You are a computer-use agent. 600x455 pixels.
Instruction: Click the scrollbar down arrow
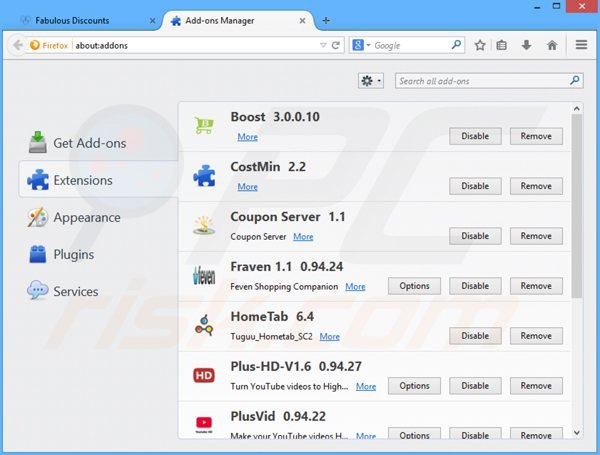click(577, 433)
